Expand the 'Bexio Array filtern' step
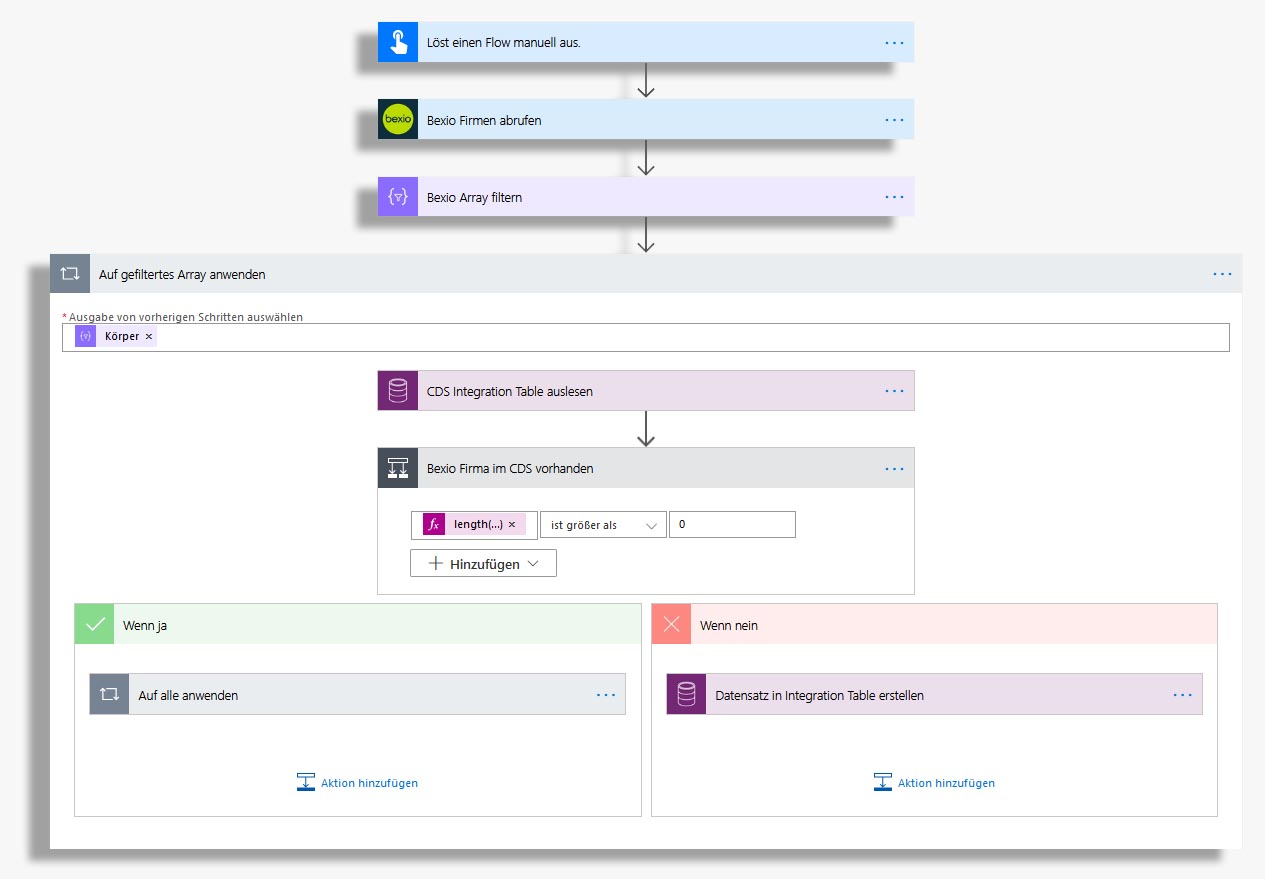 tap(646, 197)
